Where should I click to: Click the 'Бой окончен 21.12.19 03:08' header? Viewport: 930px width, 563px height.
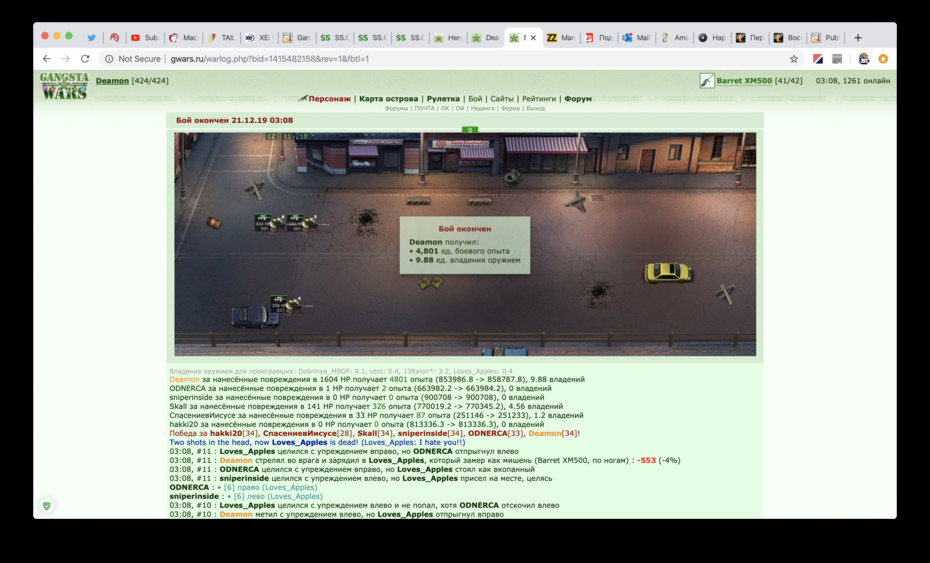point(234,120)
